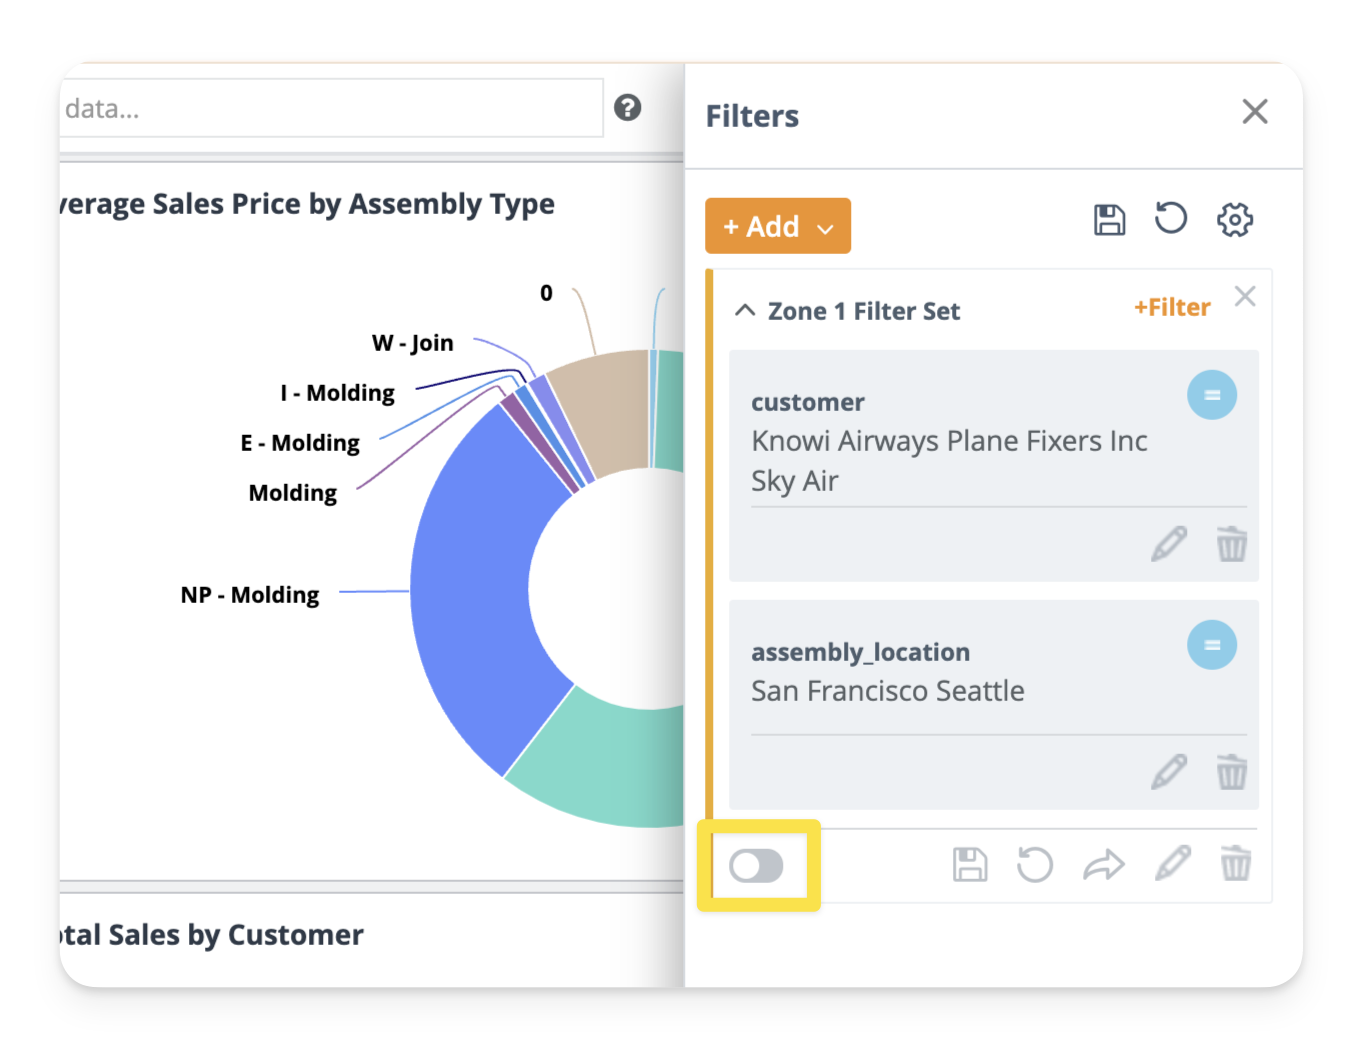Delete the assembly_location filter

(x=1231, y=772)
